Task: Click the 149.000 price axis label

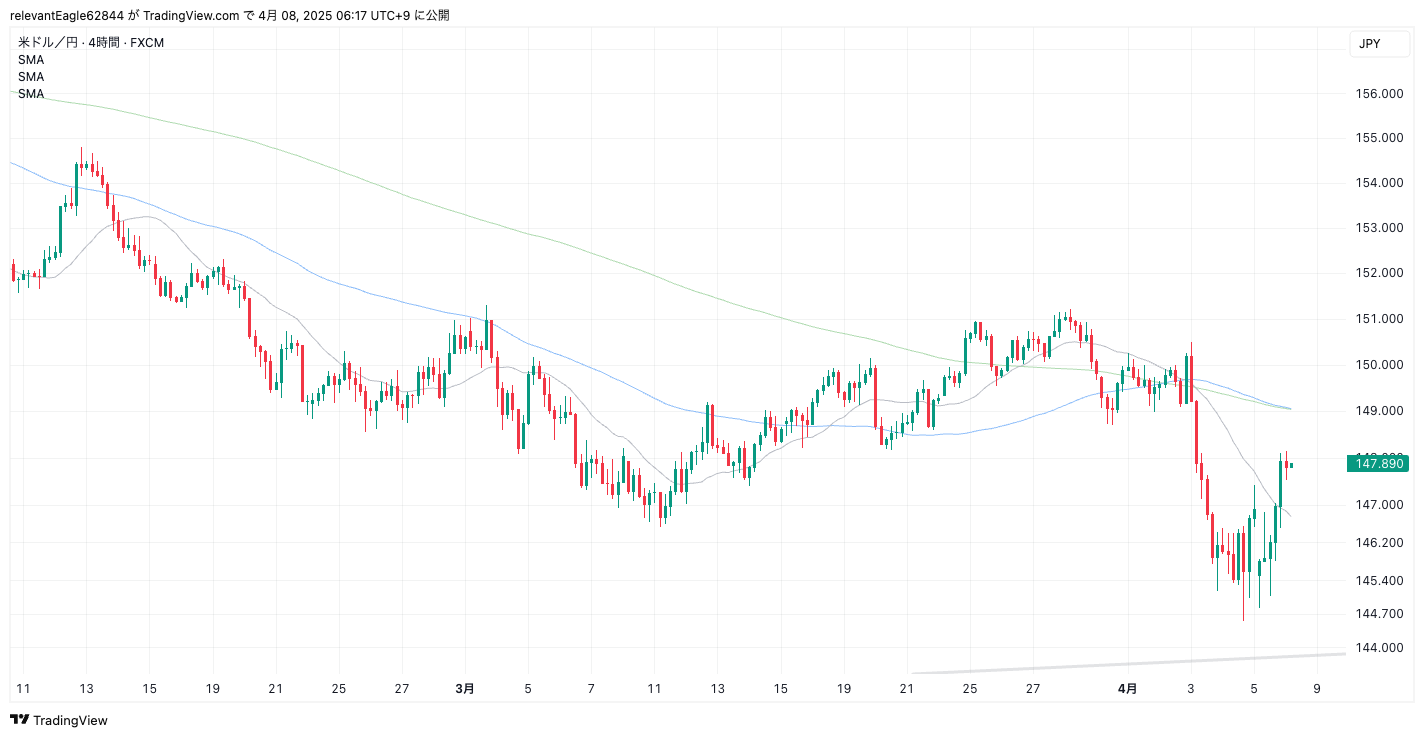Action: (x=1379, y=411)
